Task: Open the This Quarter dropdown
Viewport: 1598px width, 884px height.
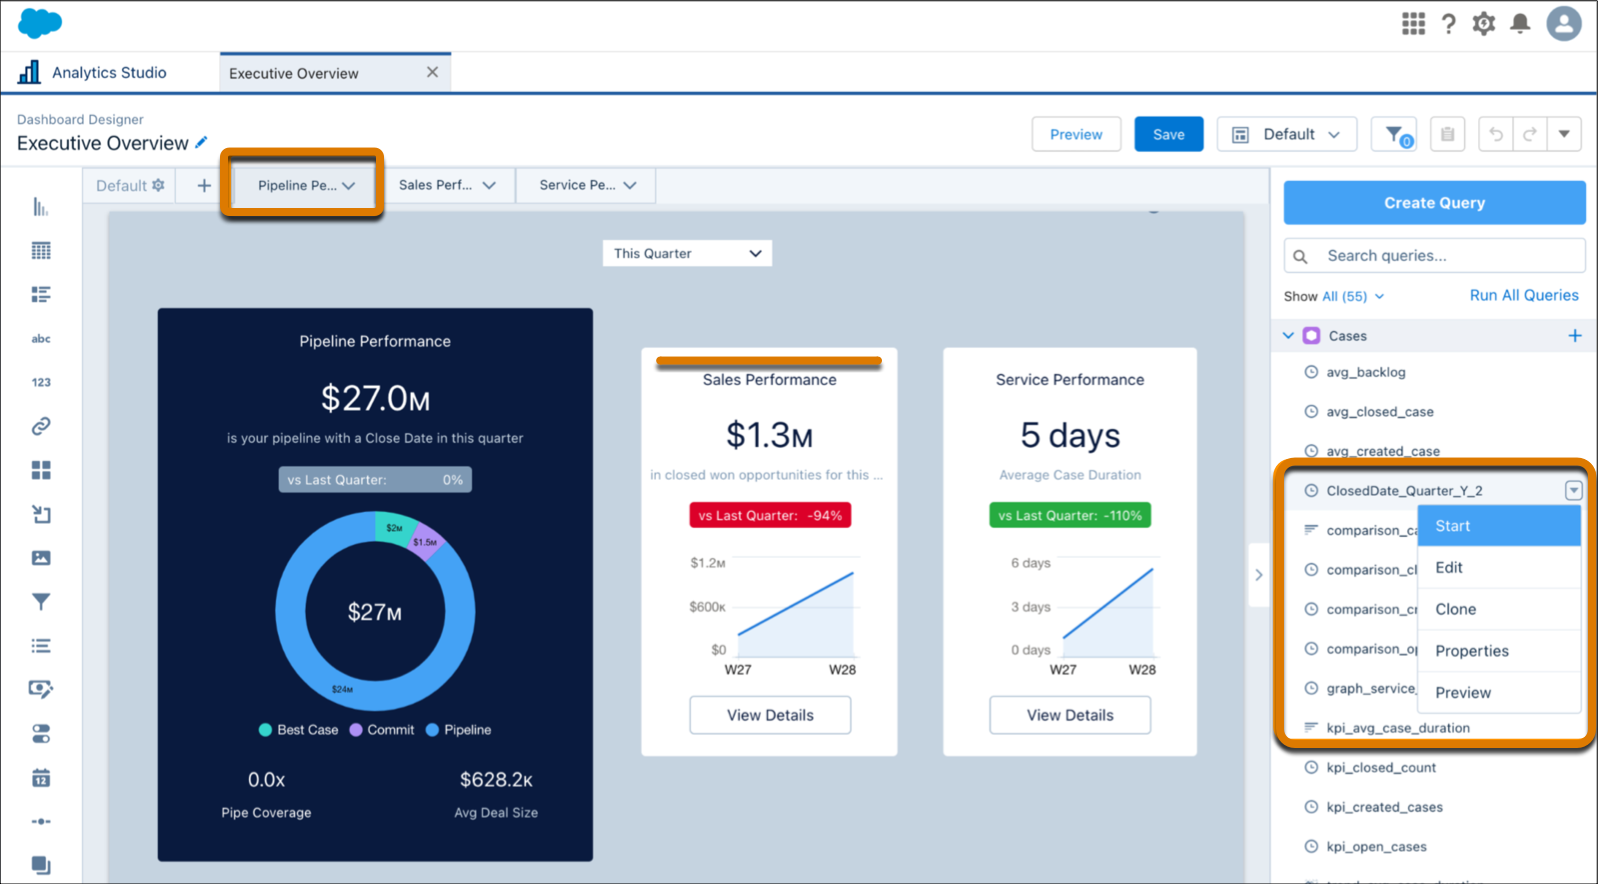Action: pos(687,254)
